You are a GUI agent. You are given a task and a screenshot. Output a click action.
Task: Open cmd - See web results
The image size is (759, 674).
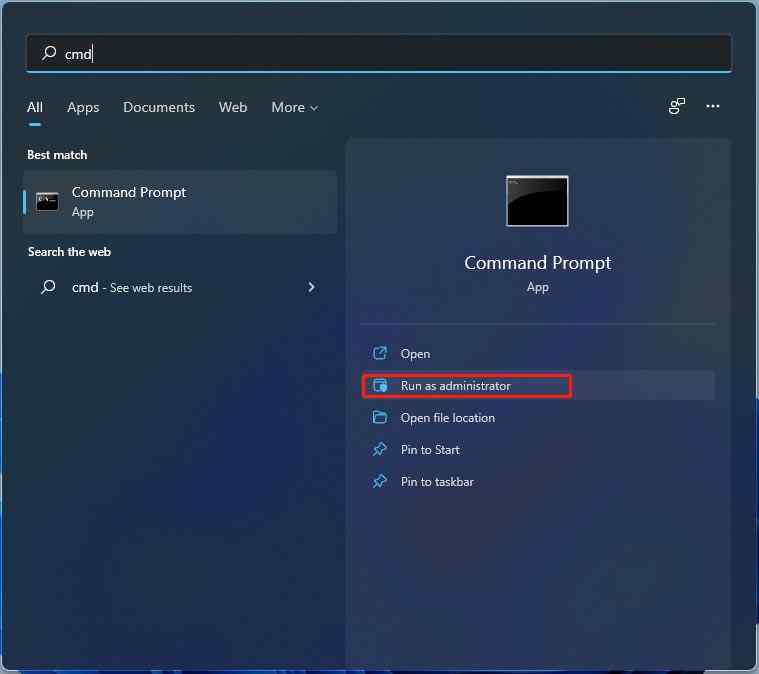click(x=180, y=288)
